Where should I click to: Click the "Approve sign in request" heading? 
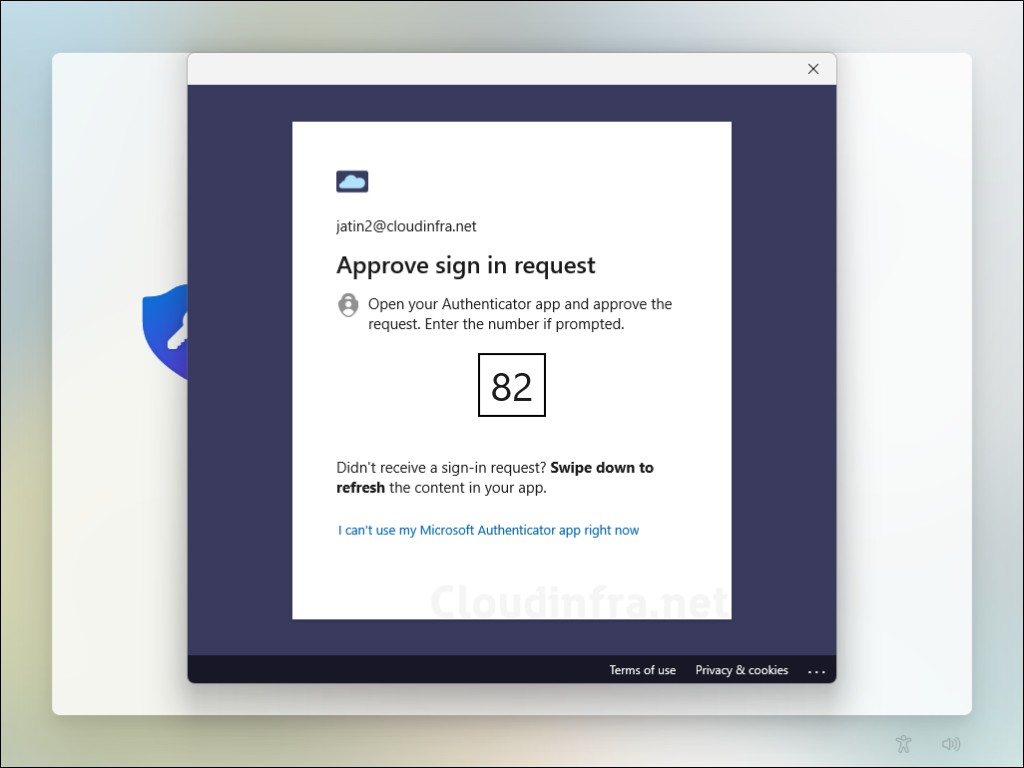coord(465,265)
